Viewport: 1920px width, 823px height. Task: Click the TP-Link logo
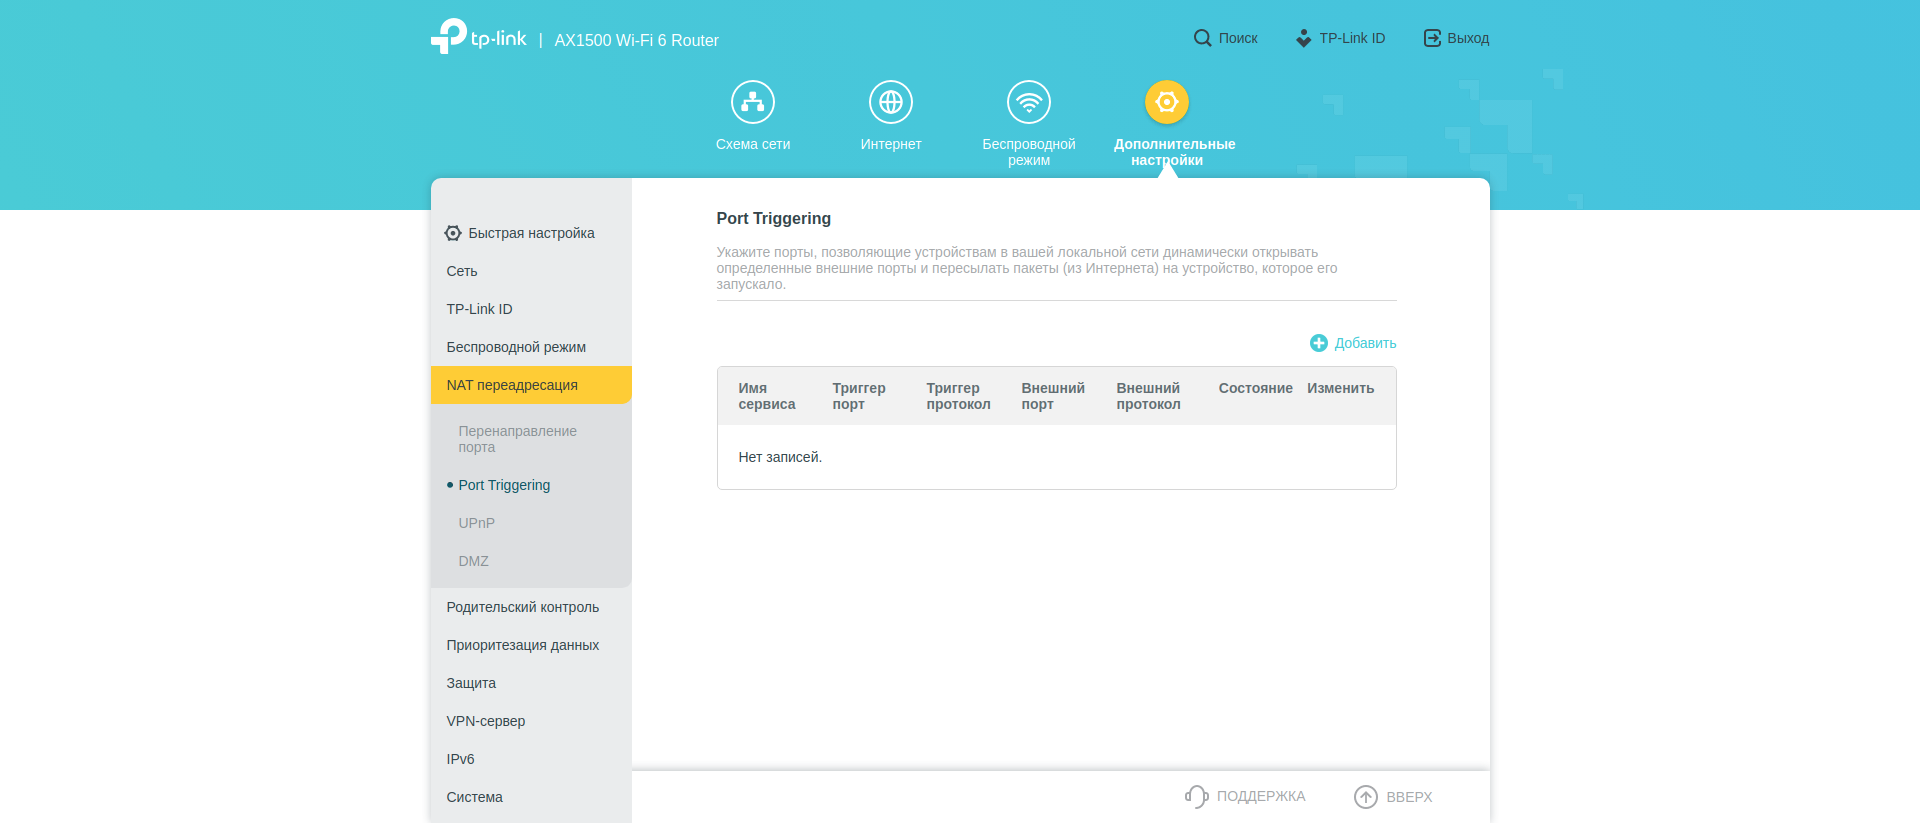pyautogui.click(x=478, y=37)
